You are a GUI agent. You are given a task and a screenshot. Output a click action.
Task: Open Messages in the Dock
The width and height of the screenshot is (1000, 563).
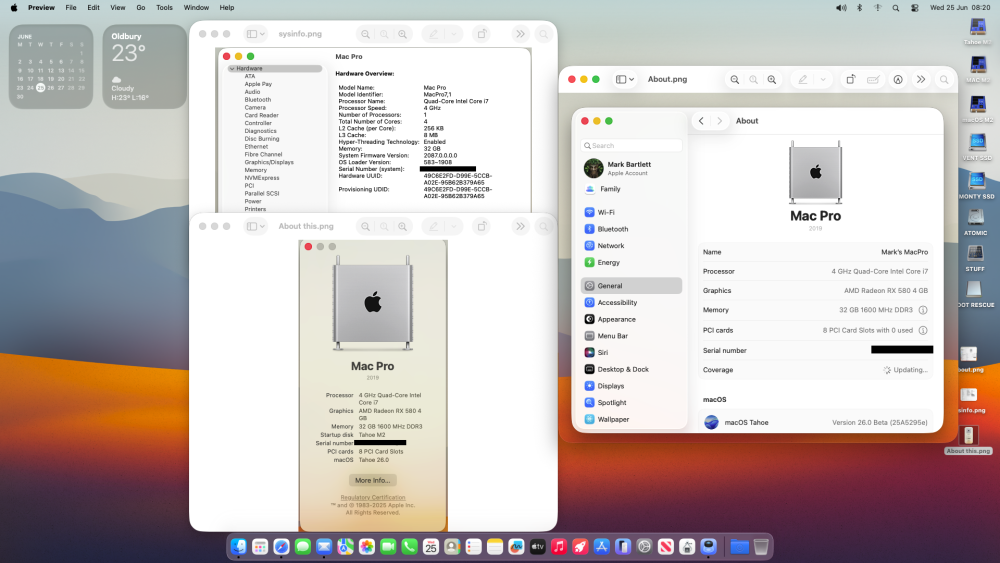pos(303,546)
